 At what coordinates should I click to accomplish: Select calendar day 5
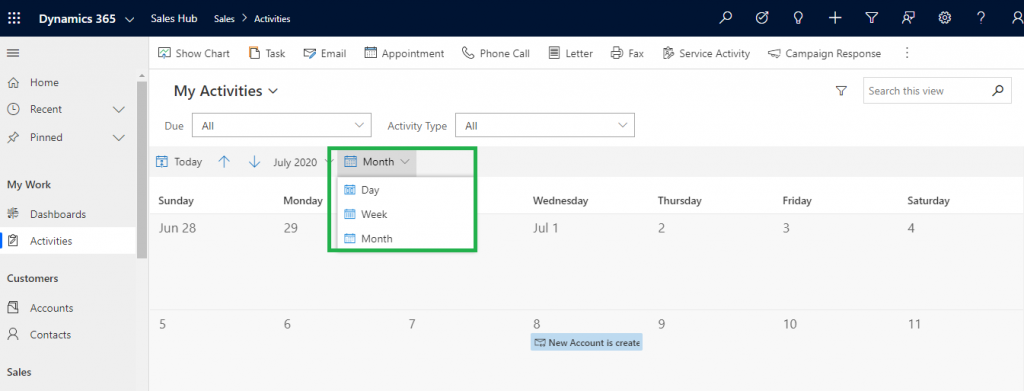tap(211, 351)
